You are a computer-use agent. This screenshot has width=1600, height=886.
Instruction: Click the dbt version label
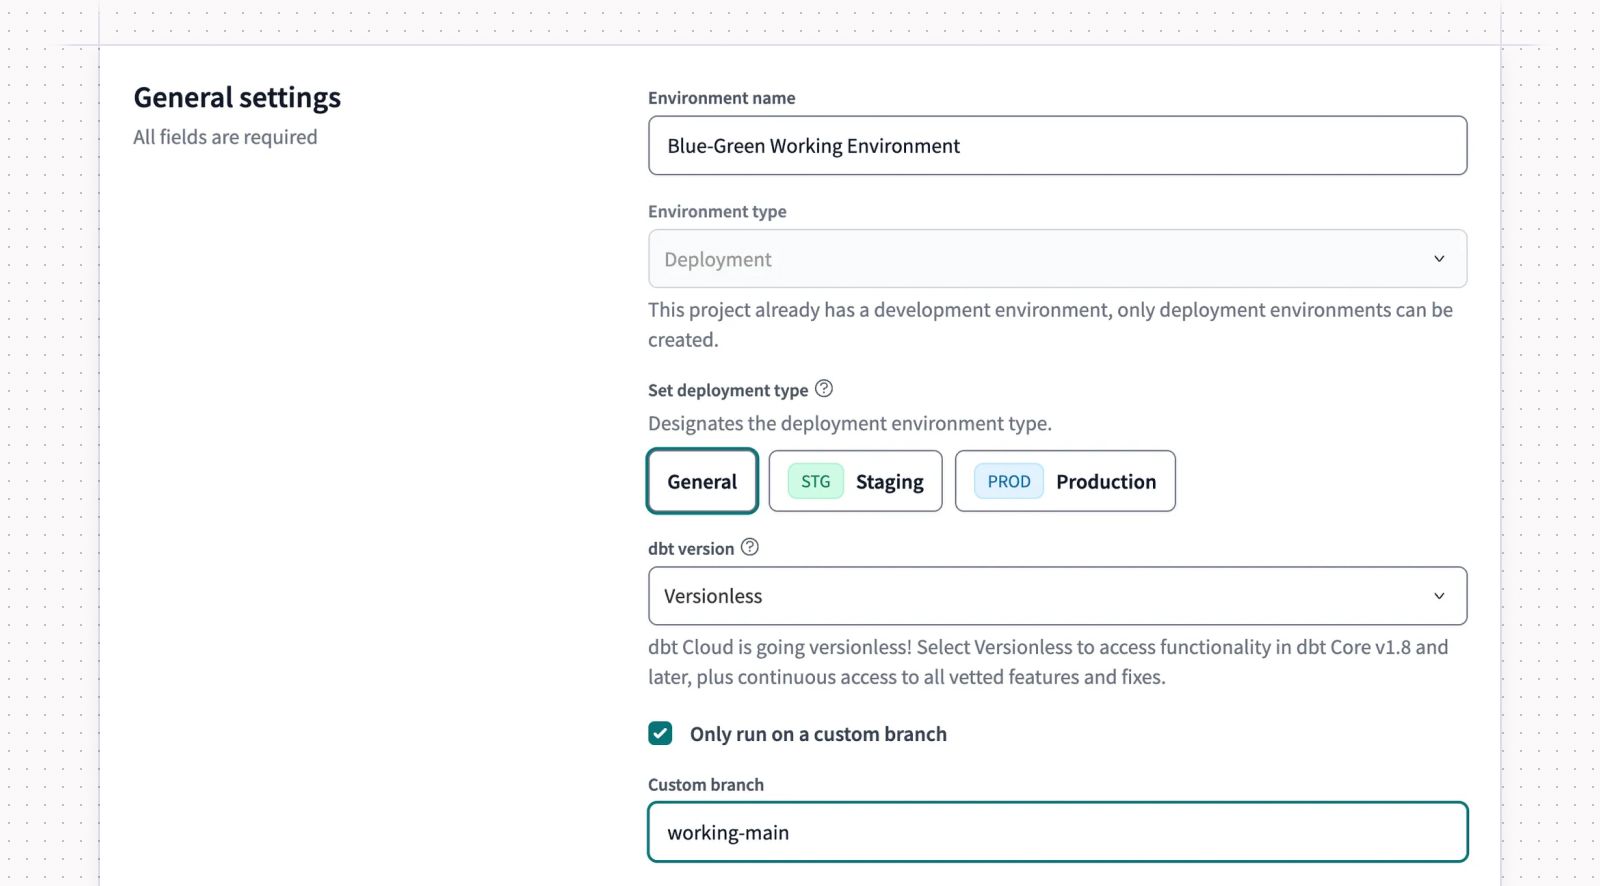(x=691, y=548)
